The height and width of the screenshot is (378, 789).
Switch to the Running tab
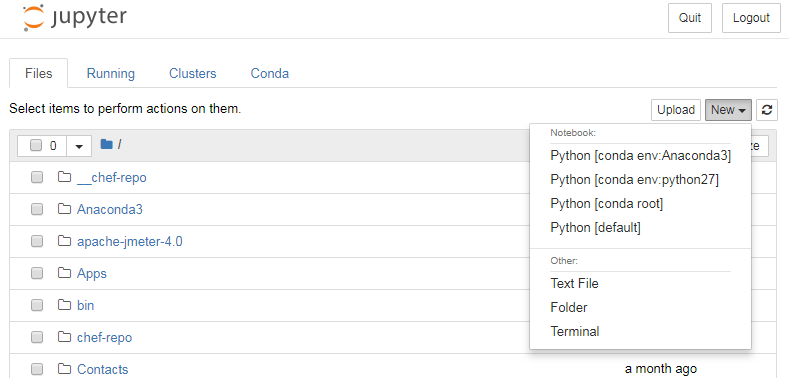point(111,73)
